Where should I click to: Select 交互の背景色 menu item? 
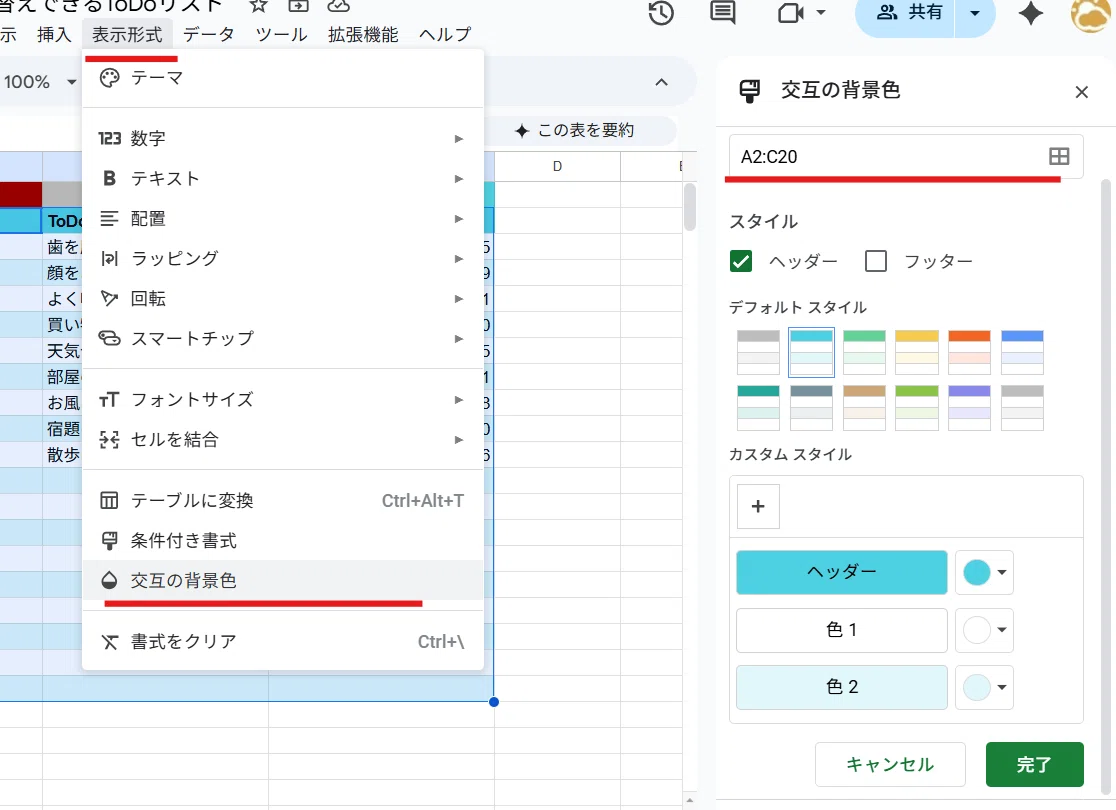pos(283,581)
